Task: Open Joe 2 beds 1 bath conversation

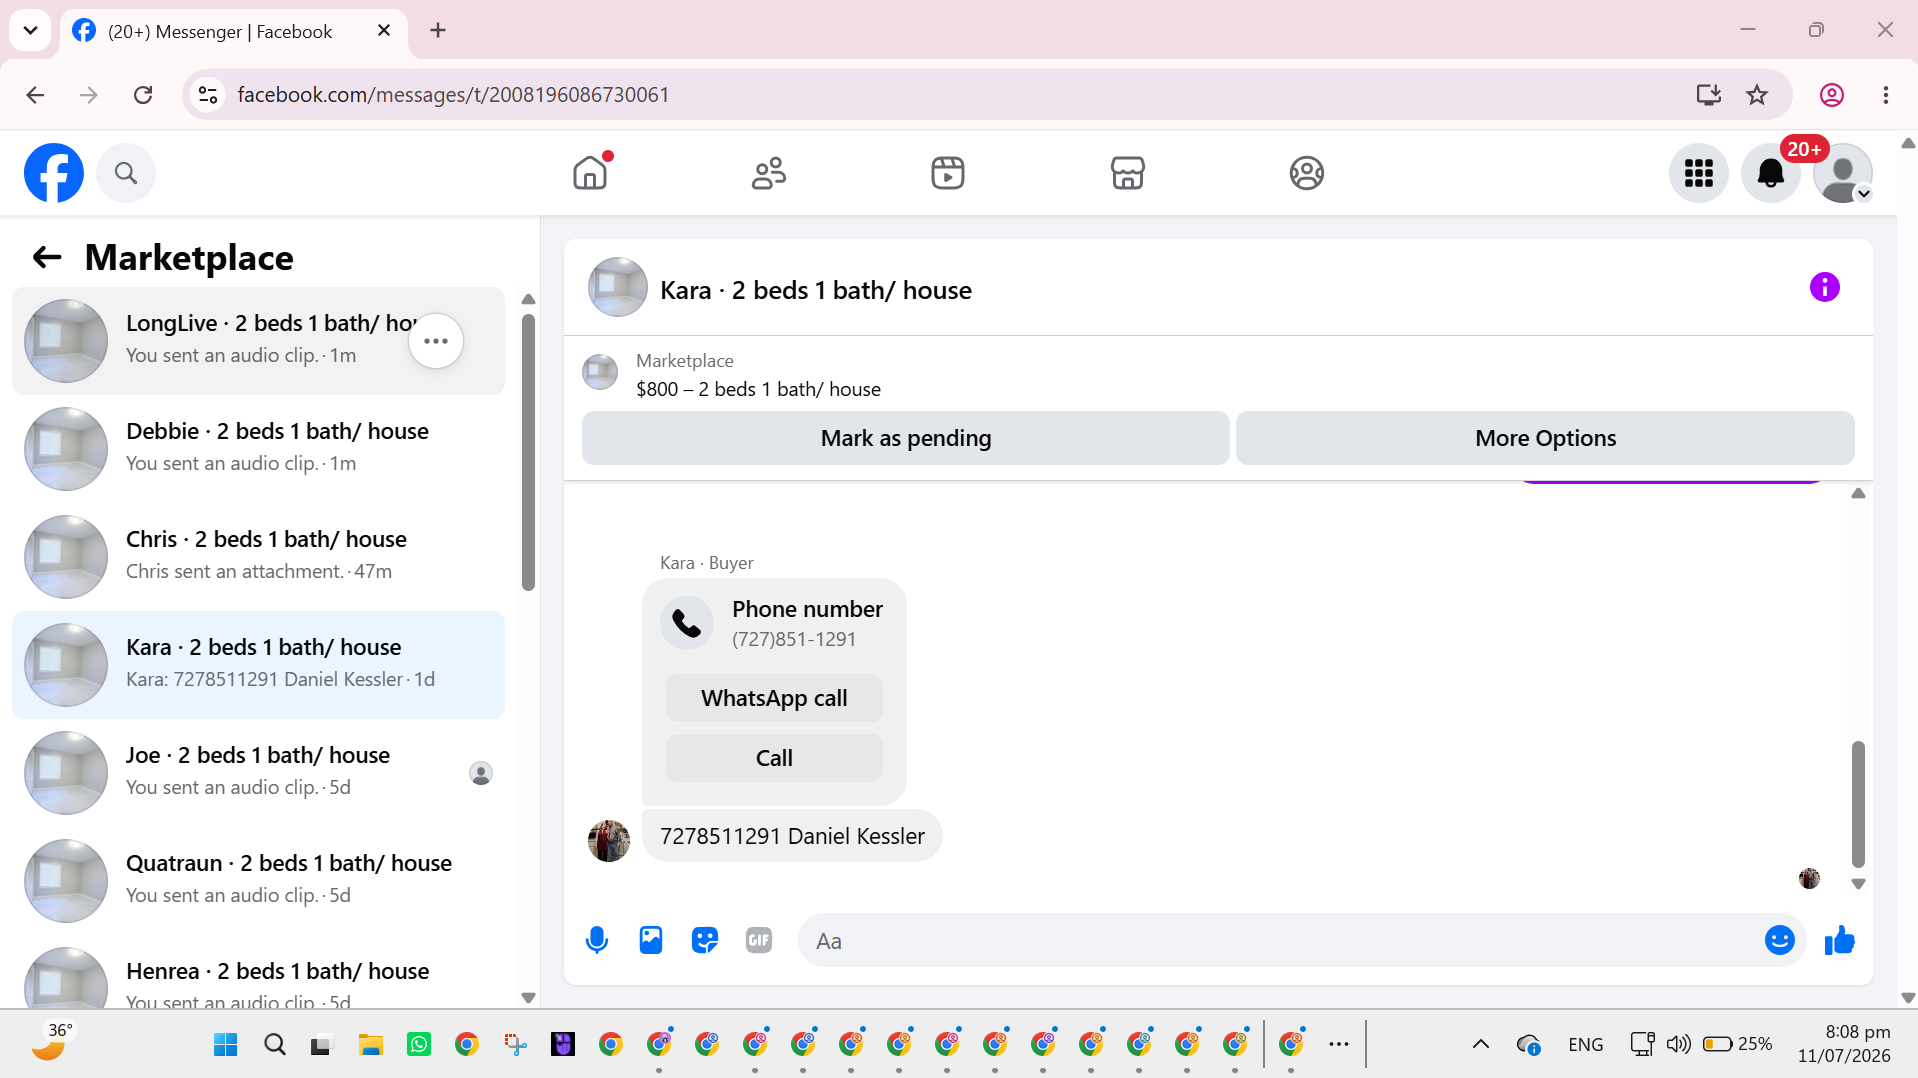Action: tap(258, 773)
